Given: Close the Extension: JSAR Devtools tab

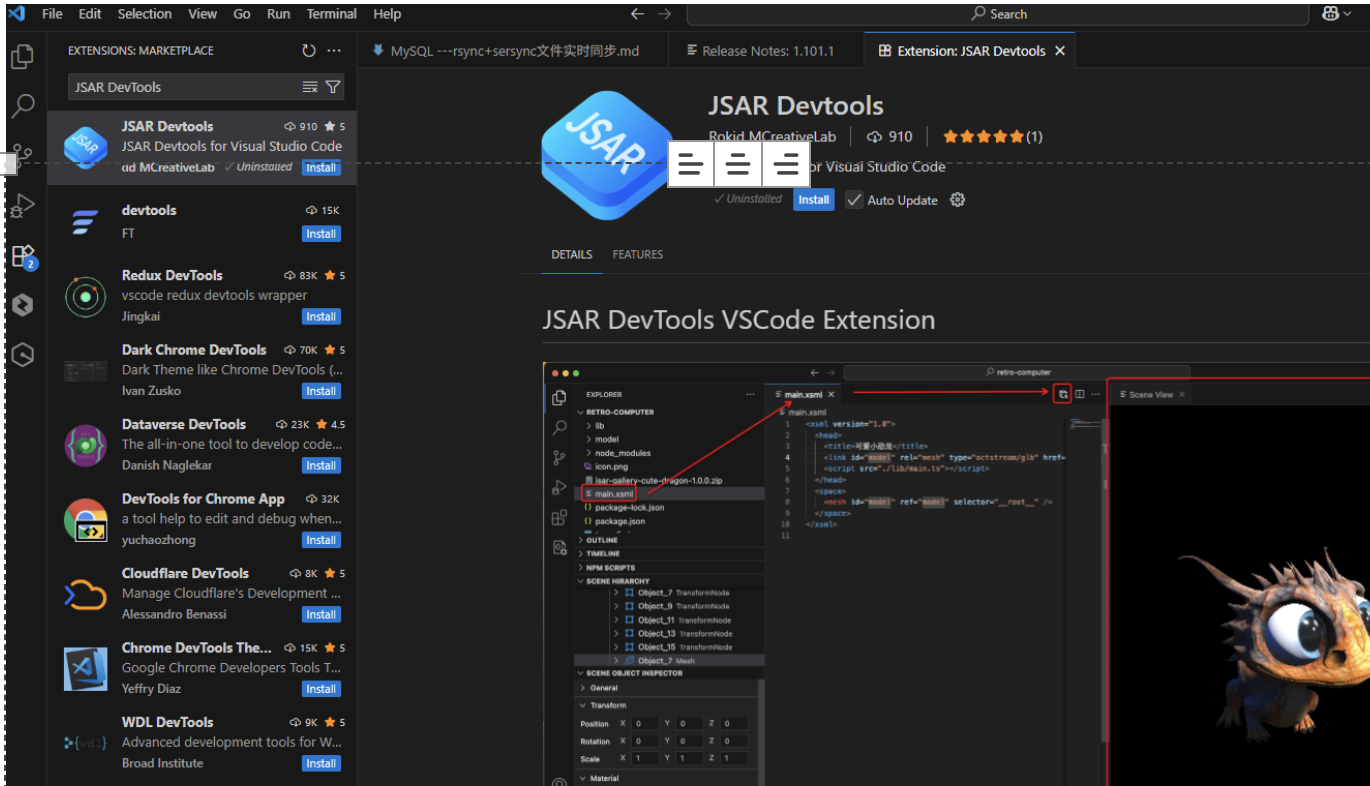Looking at the screenshot, I should [1060, 51].
